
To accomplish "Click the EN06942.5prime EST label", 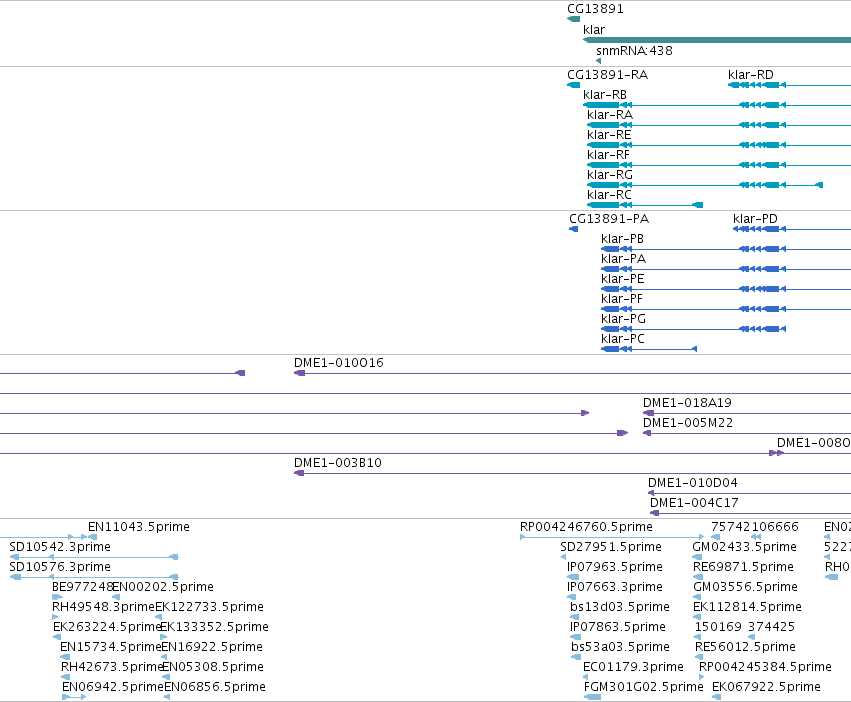I will [x=112, y=687].
